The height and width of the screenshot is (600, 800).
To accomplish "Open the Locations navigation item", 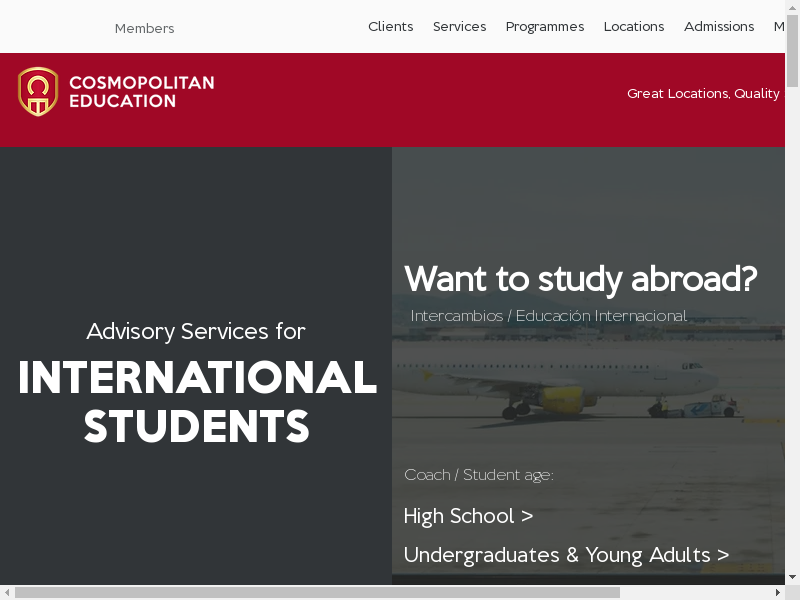I will click(x=633, y=27).
